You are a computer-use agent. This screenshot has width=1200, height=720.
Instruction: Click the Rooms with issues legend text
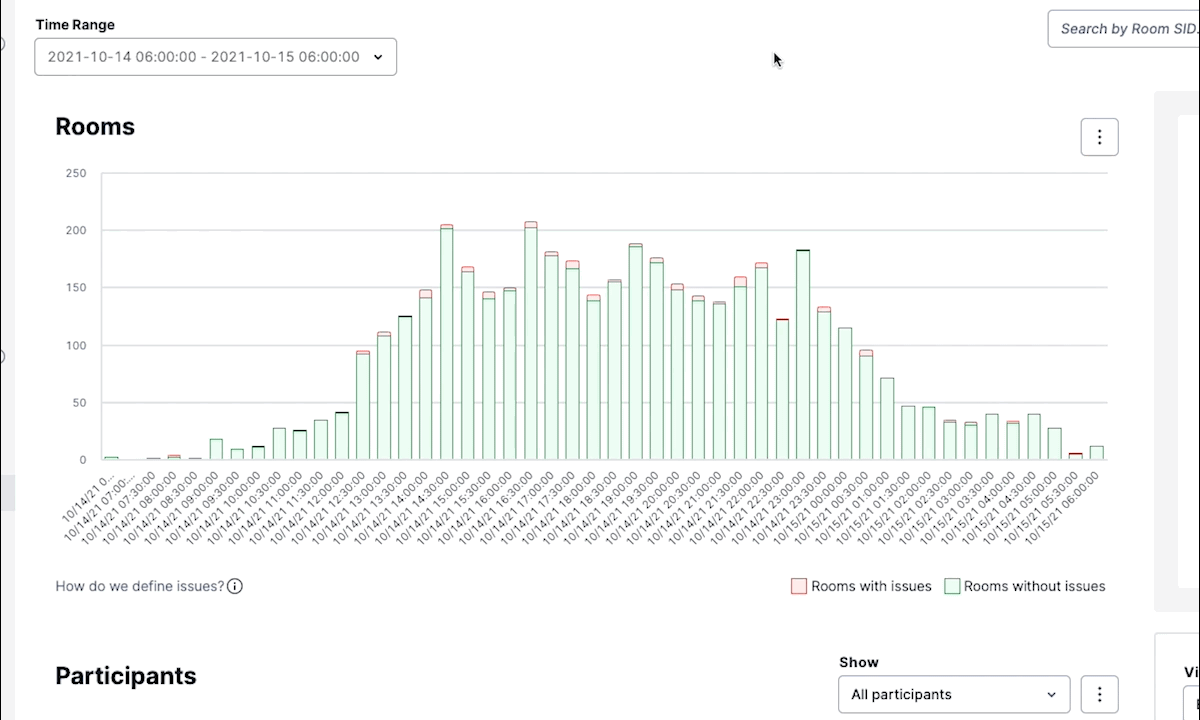click(872, 586)
